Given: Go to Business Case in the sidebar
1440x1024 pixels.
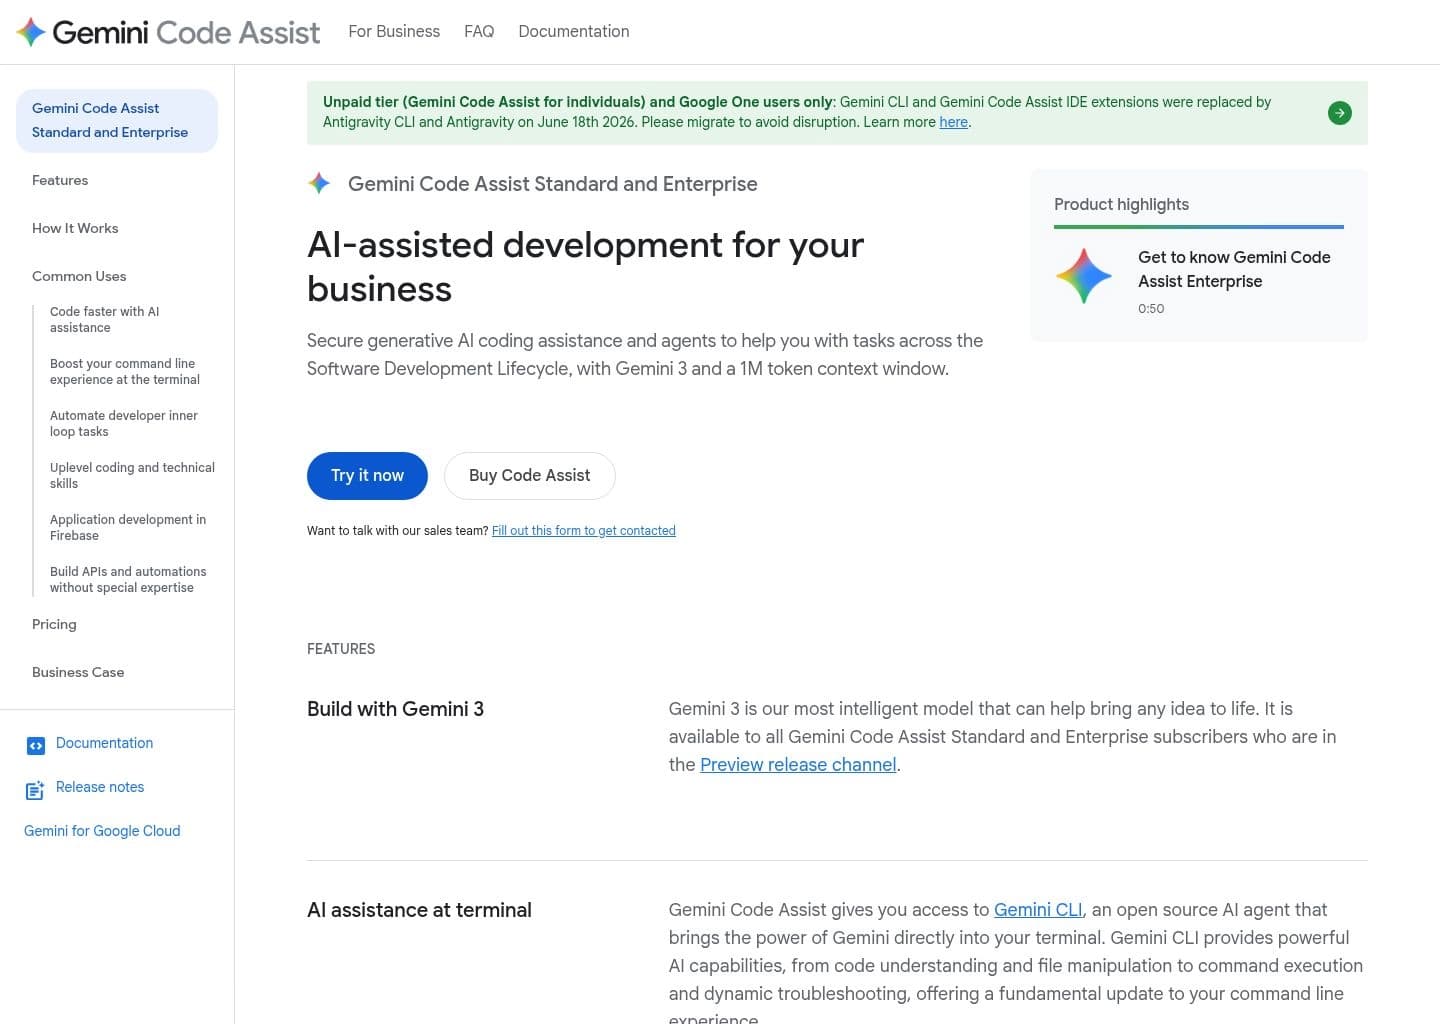Looking at the screenshot, I should pyautogui.click(x=78, y=673).
